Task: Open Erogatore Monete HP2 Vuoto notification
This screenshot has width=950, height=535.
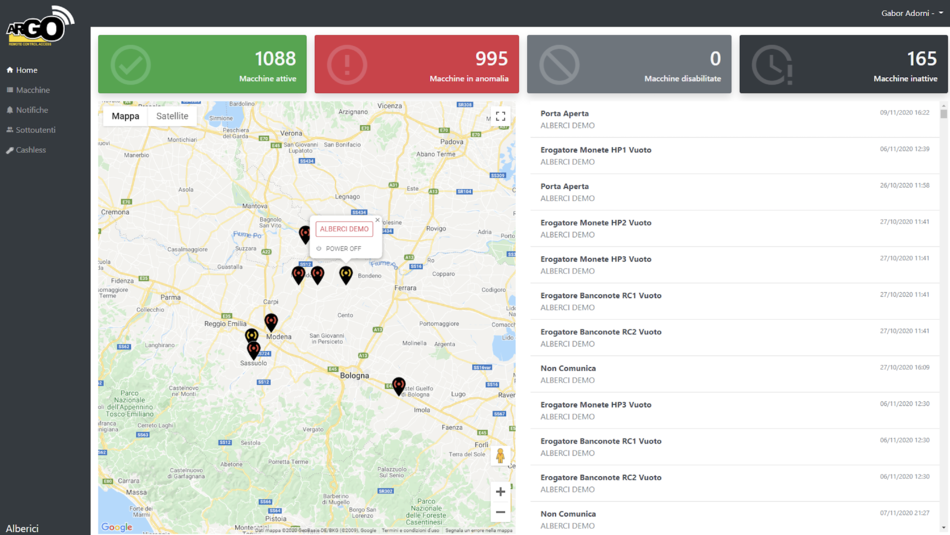Action: click(735, 228)
